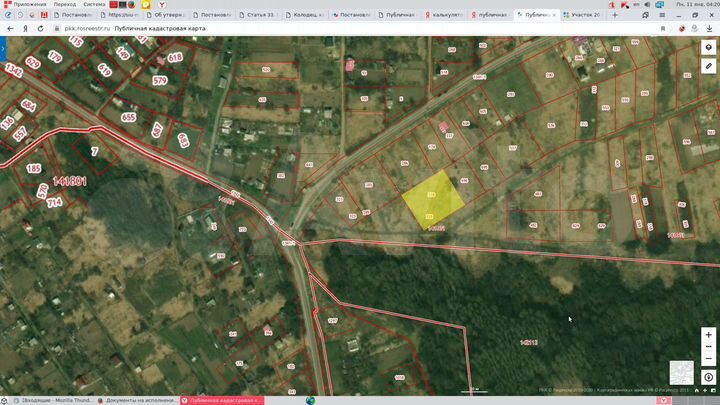Click the my-location button on map
This screenshot has height=405, width=720.
[x=708, y=377]
